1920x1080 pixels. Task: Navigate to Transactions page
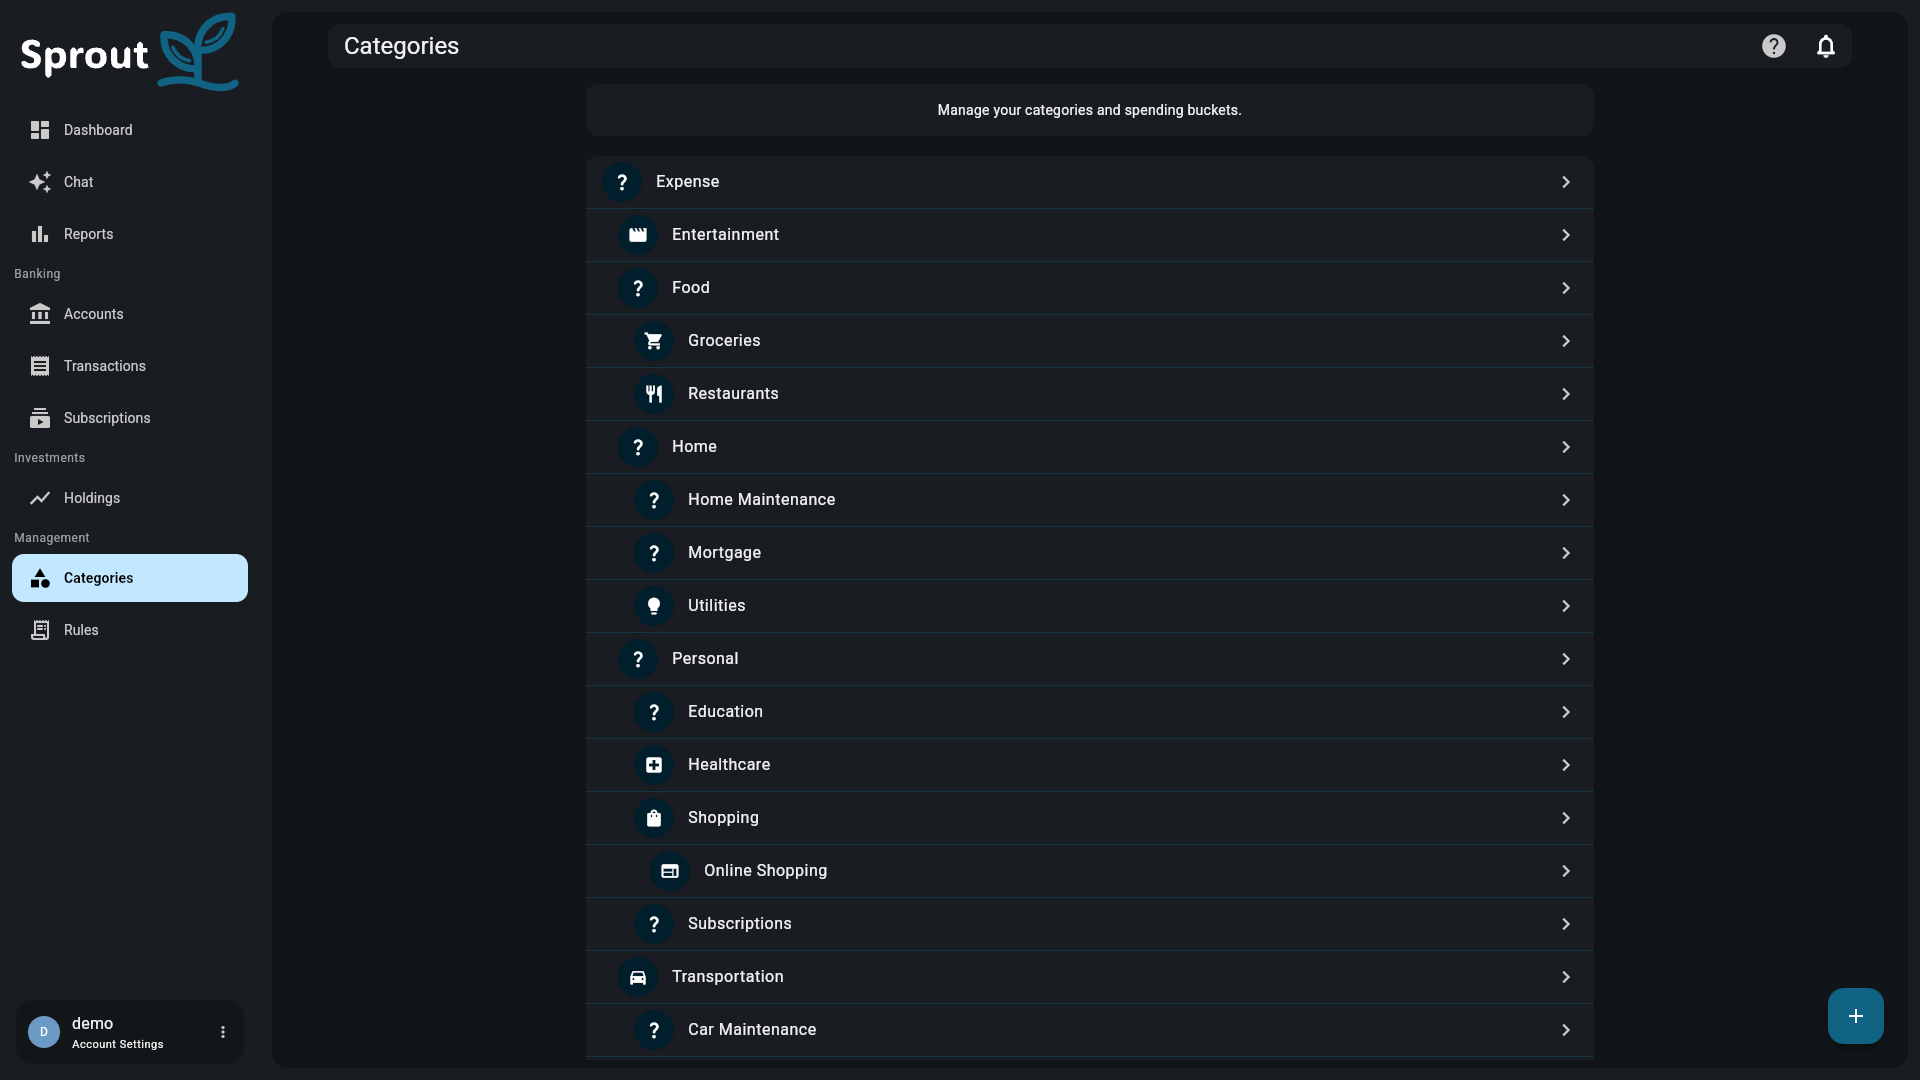[x=130, y=366]
